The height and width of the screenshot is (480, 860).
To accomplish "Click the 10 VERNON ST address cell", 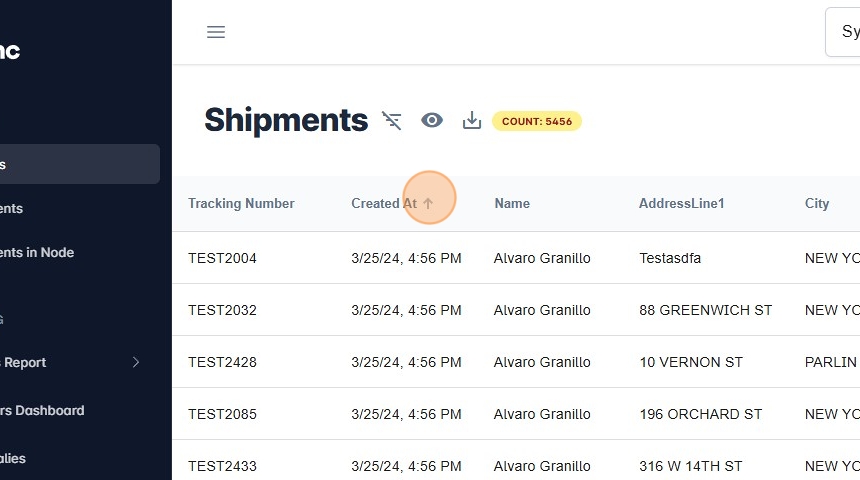I will (691, 362).
